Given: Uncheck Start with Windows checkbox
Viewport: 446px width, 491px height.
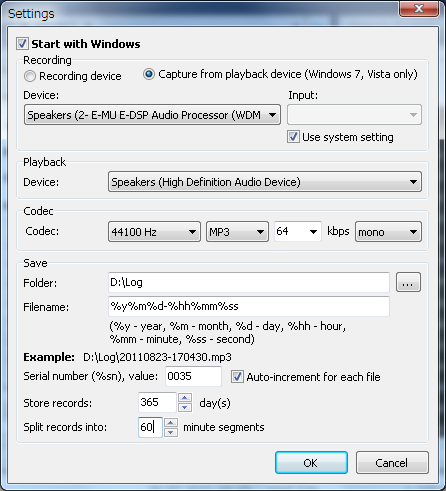Looking at the screenshot, I should pyautogui.click(x=22, y=44).
